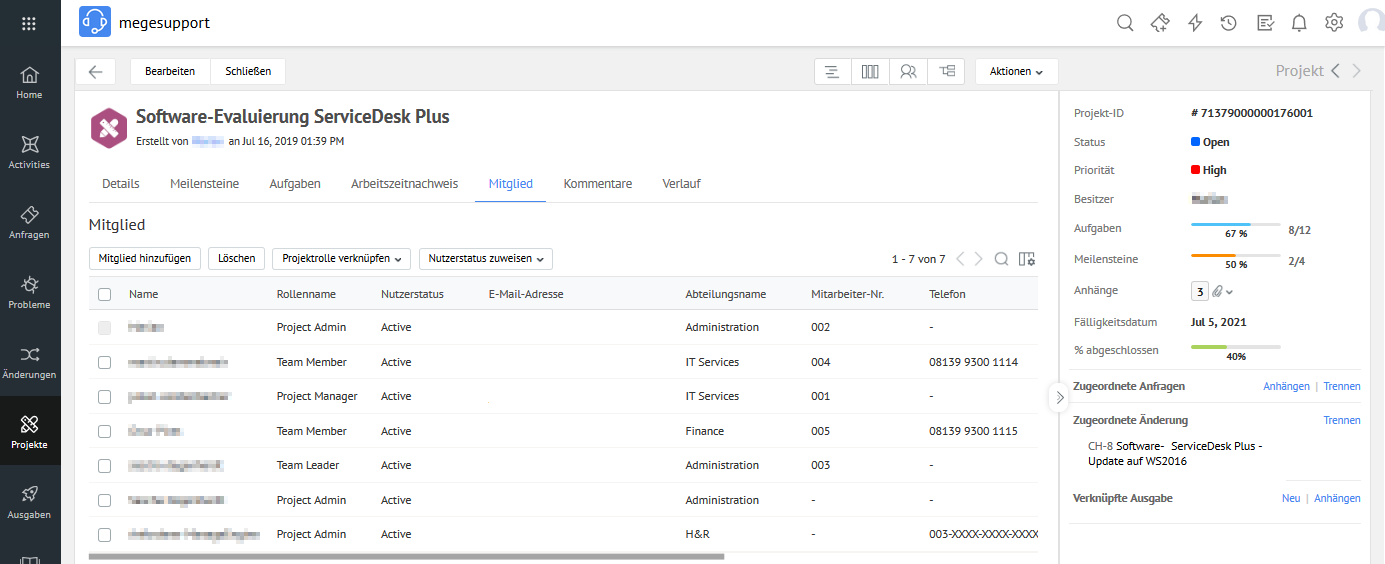Go to Home in sidebar
Viewport: 1385px width, 564px height.
point(30,83)
